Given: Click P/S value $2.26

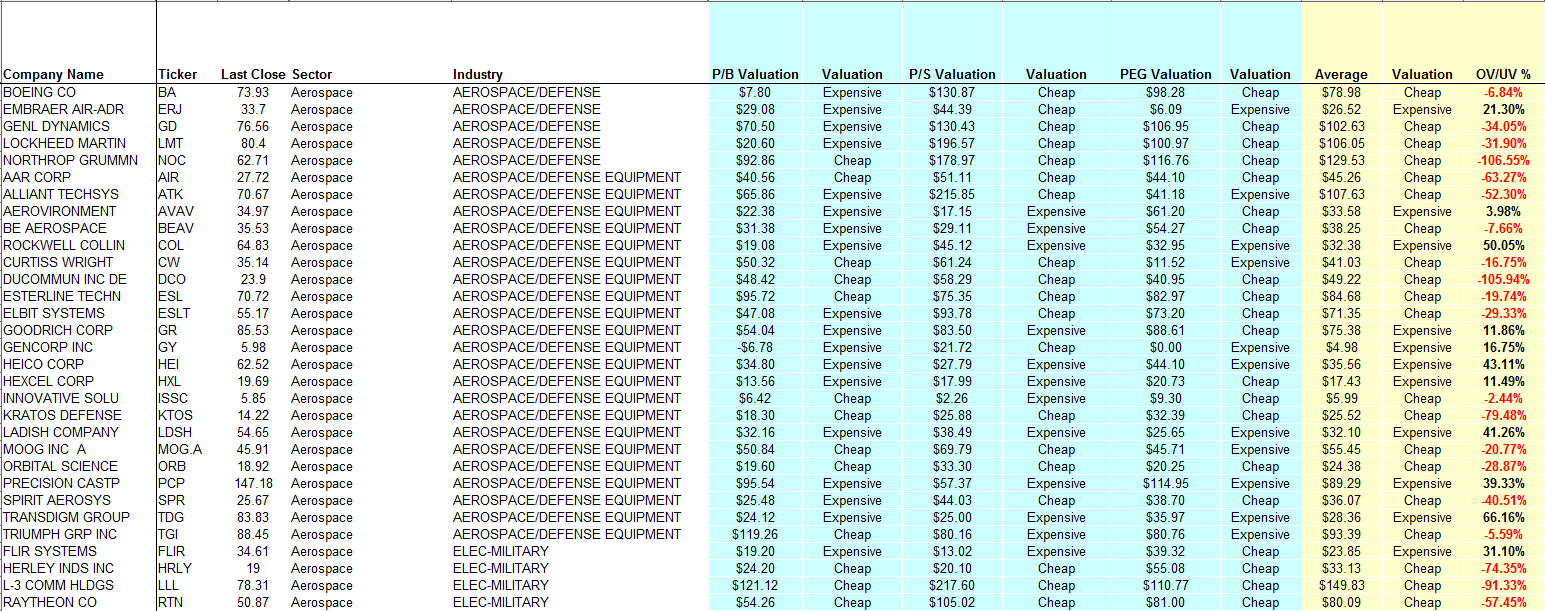Looking at the screenshot, I should click(x=952, y=398).
